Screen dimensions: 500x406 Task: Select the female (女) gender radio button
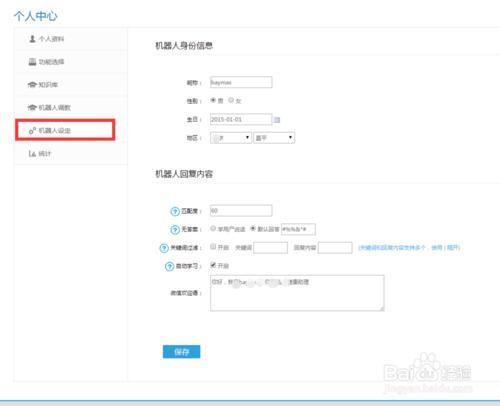[231, 100]
